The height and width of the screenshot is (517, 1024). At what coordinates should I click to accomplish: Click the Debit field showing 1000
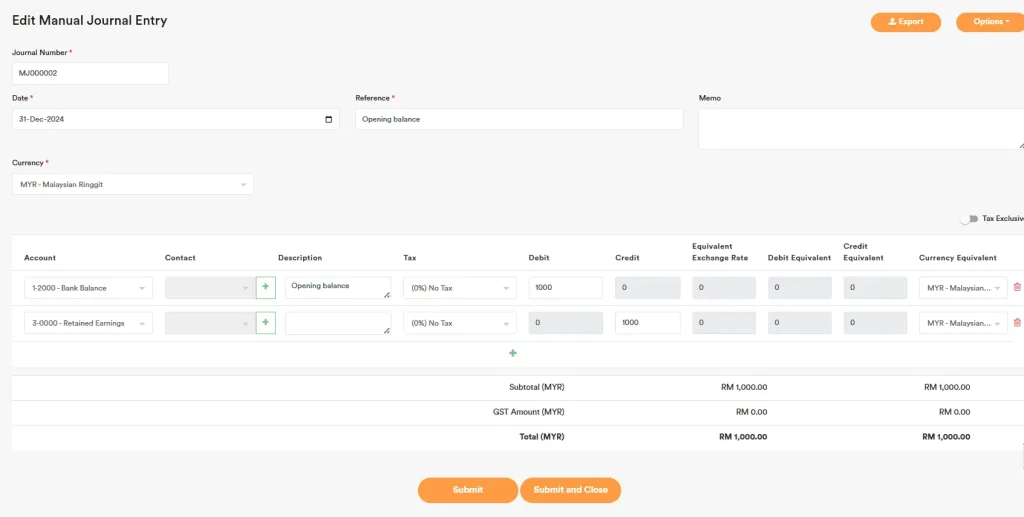pos(565,288)
